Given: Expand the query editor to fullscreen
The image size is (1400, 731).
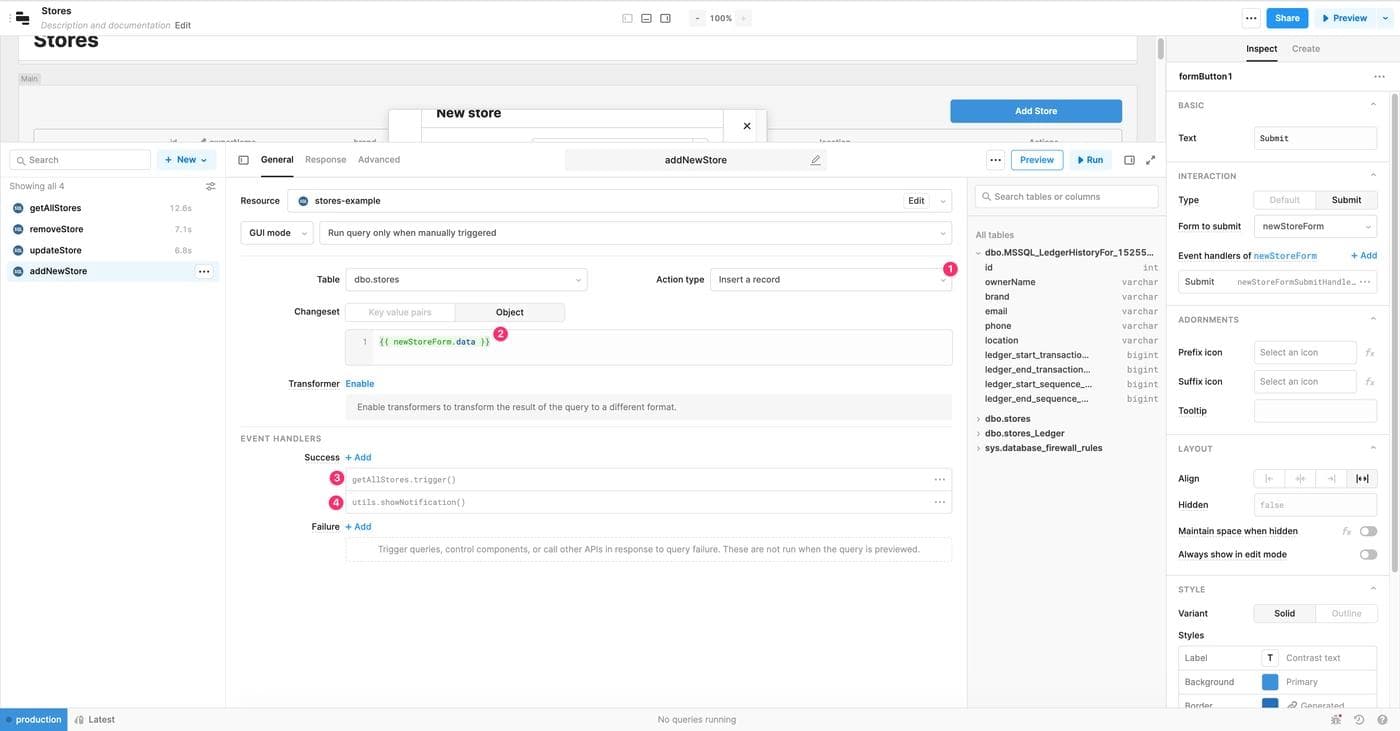Looking at the screenshot, I should 1150,160.
